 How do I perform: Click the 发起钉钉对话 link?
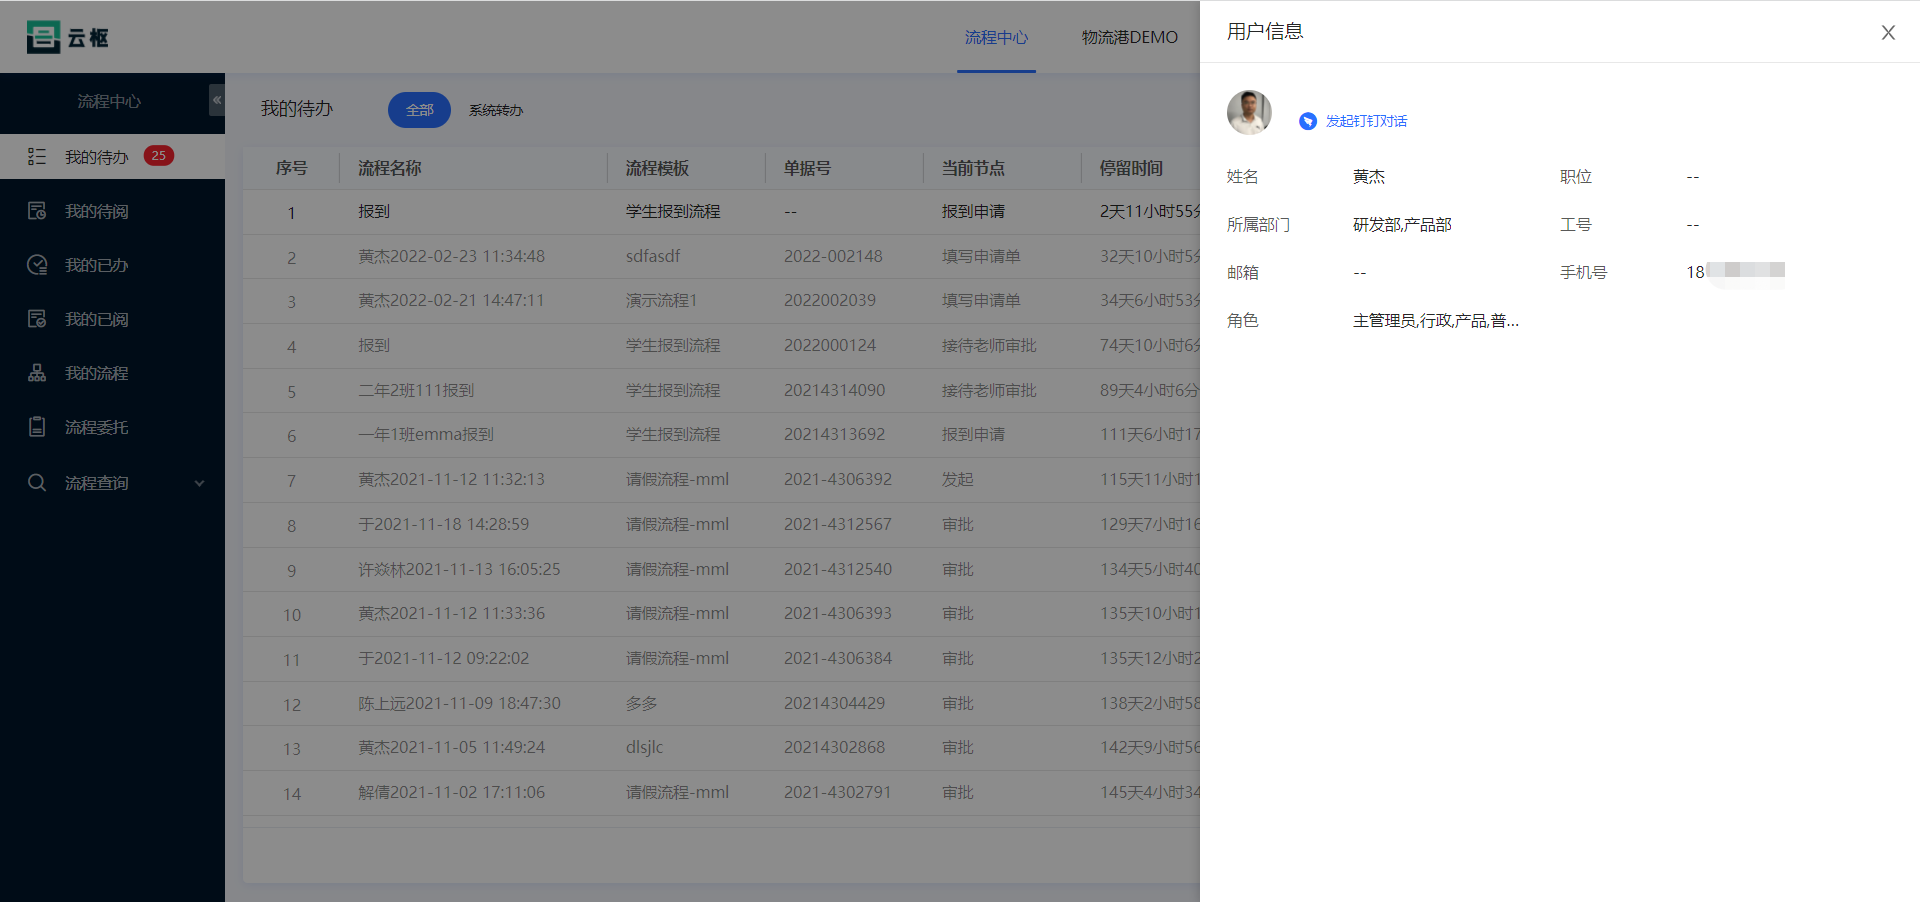point(1366,121)
